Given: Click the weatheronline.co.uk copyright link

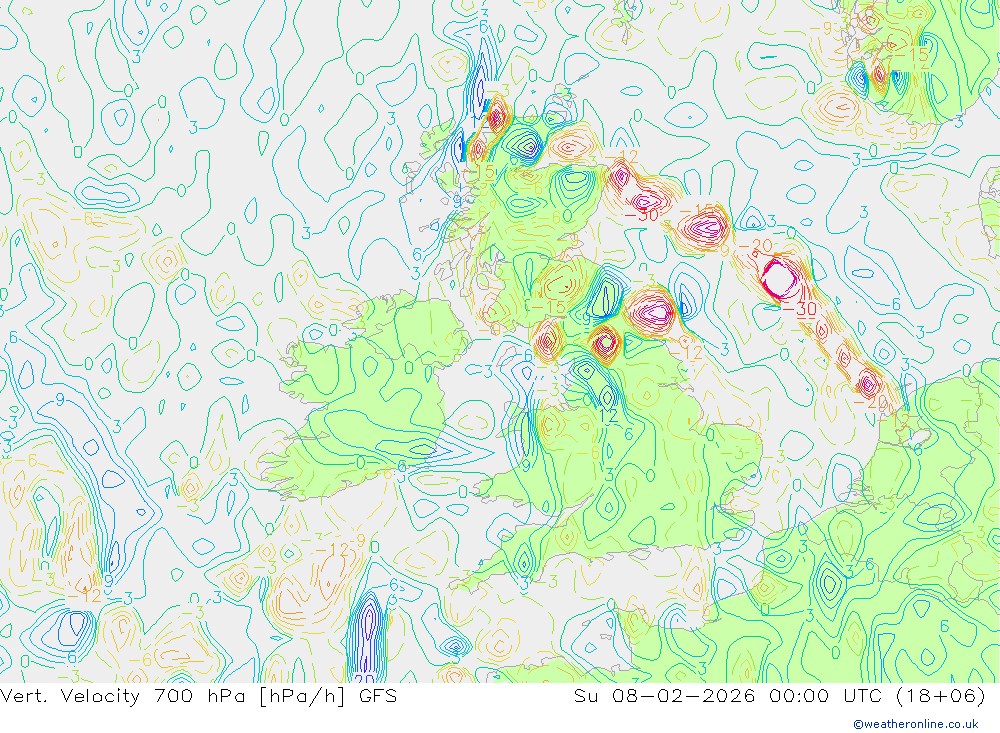Looking at the screenshot, I should pos(916,724).
